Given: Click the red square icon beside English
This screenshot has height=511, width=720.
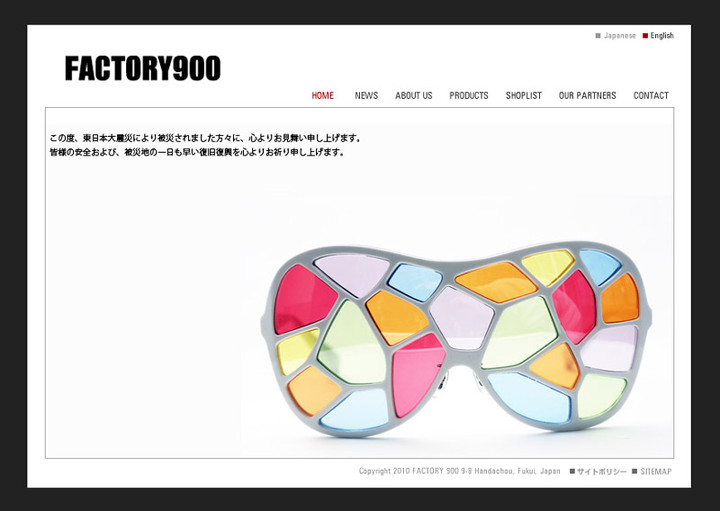Looking at the screenshot, I should point(645,36).
